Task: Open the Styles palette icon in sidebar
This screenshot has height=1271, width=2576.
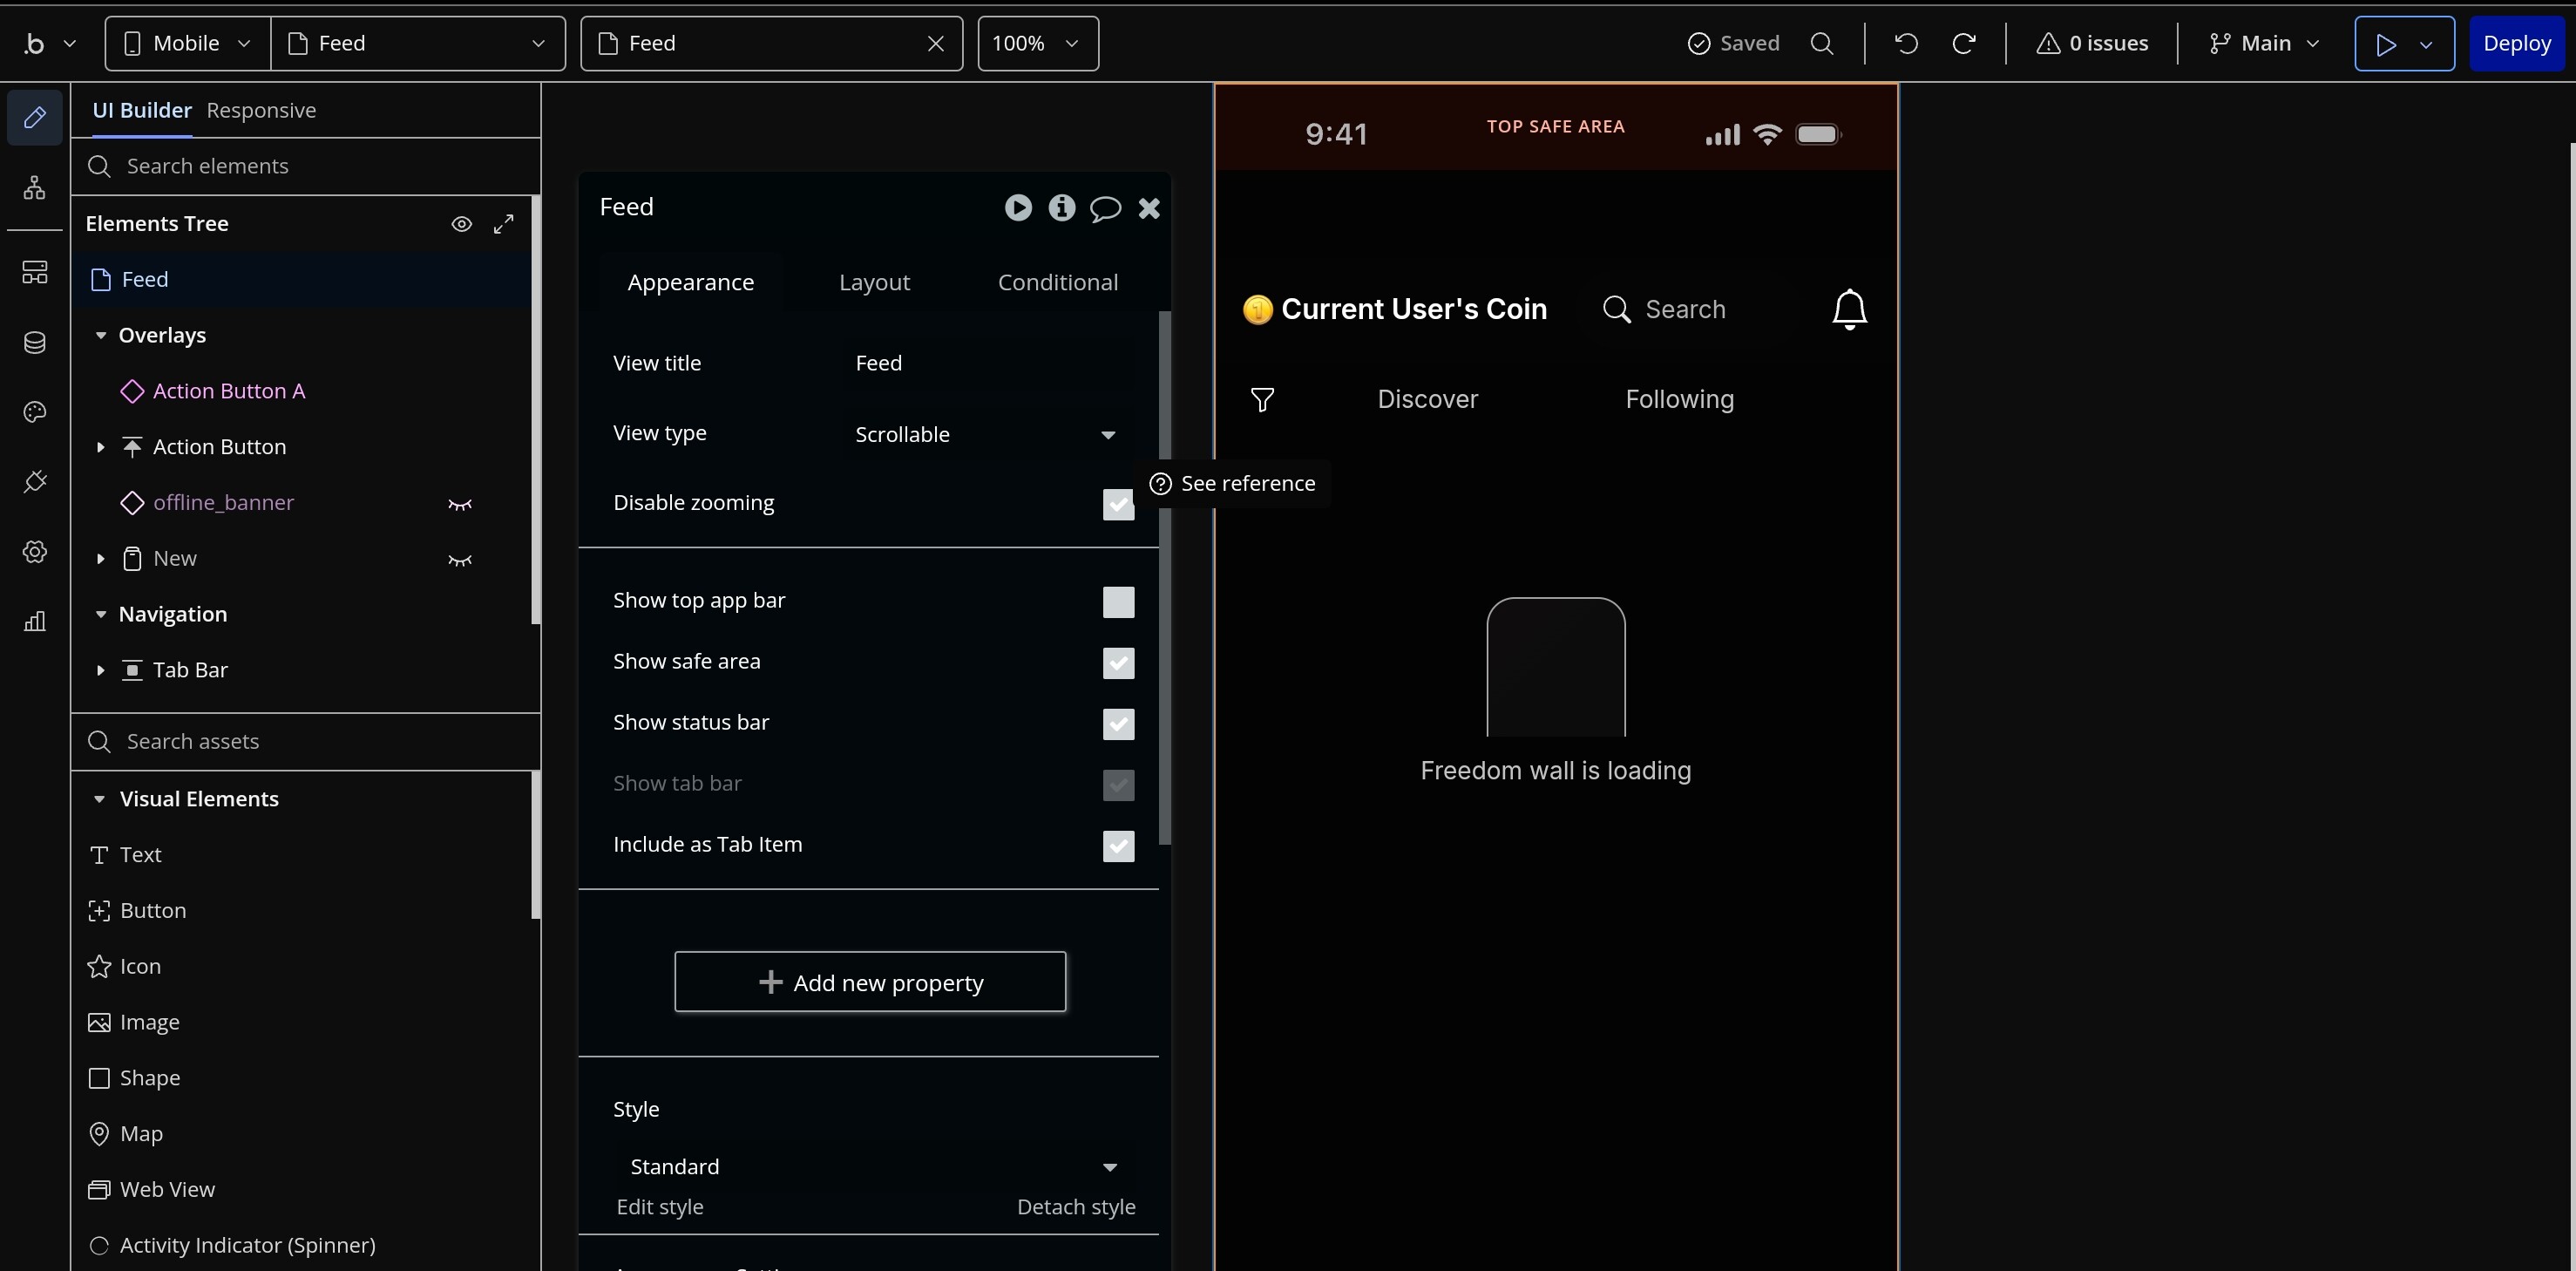Action: click(35, 412)
